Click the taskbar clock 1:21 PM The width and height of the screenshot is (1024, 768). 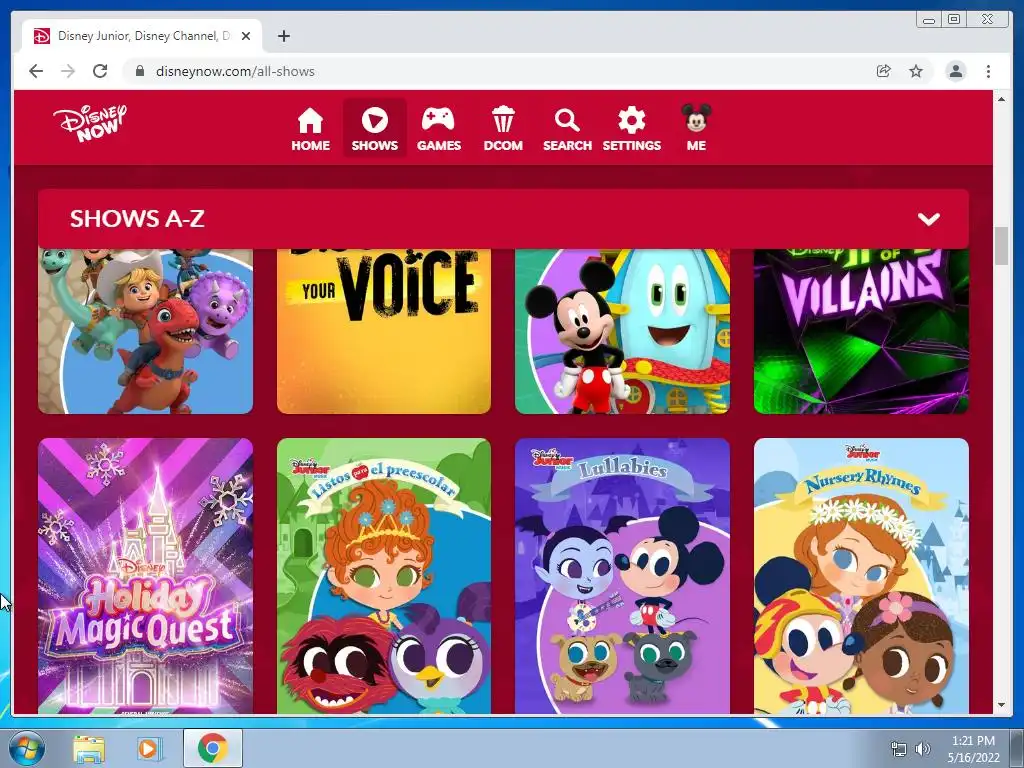[x=973, y=749]
